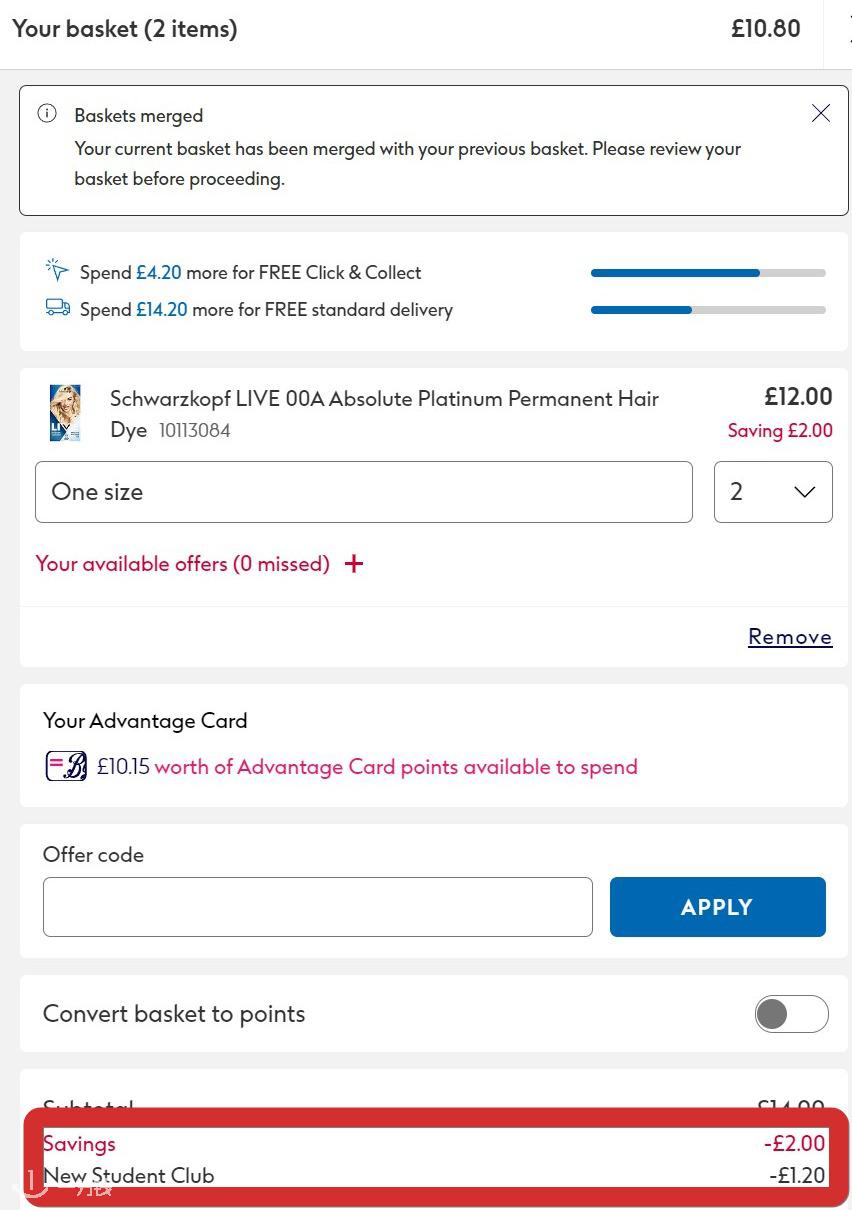Dismiss the Baskets merged notification
Viewport: 852px width, 1210px height.
(x=821, y=113)
